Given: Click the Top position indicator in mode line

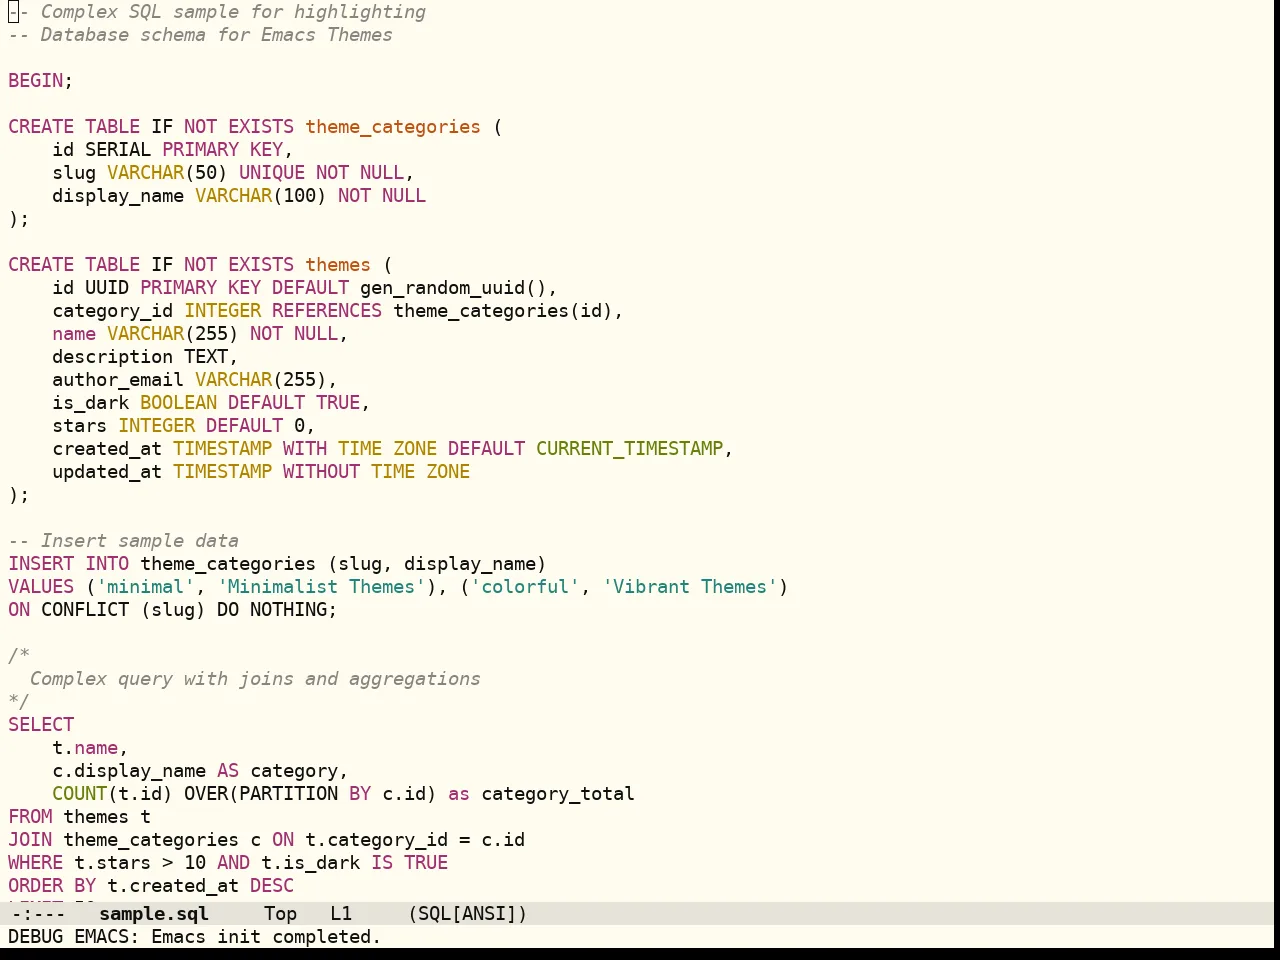Looking at the screenshot, I should (x=280, y=914).
